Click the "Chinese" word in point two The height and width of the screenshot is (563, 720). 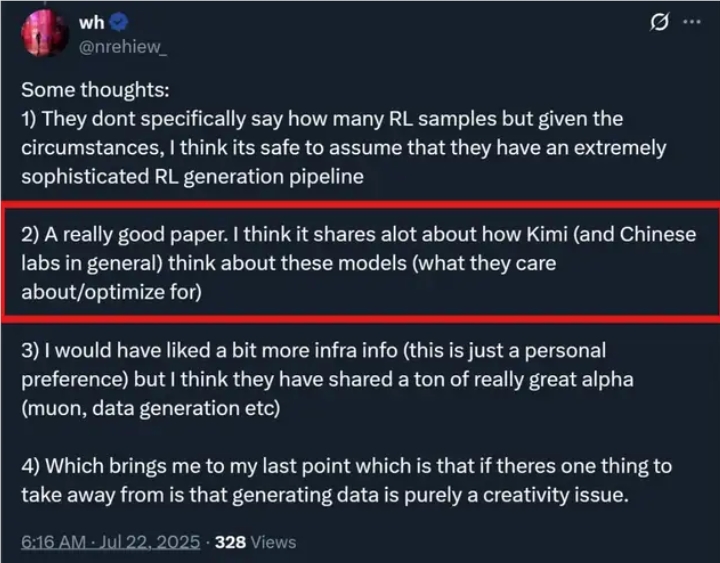click(x=656, y=235)
